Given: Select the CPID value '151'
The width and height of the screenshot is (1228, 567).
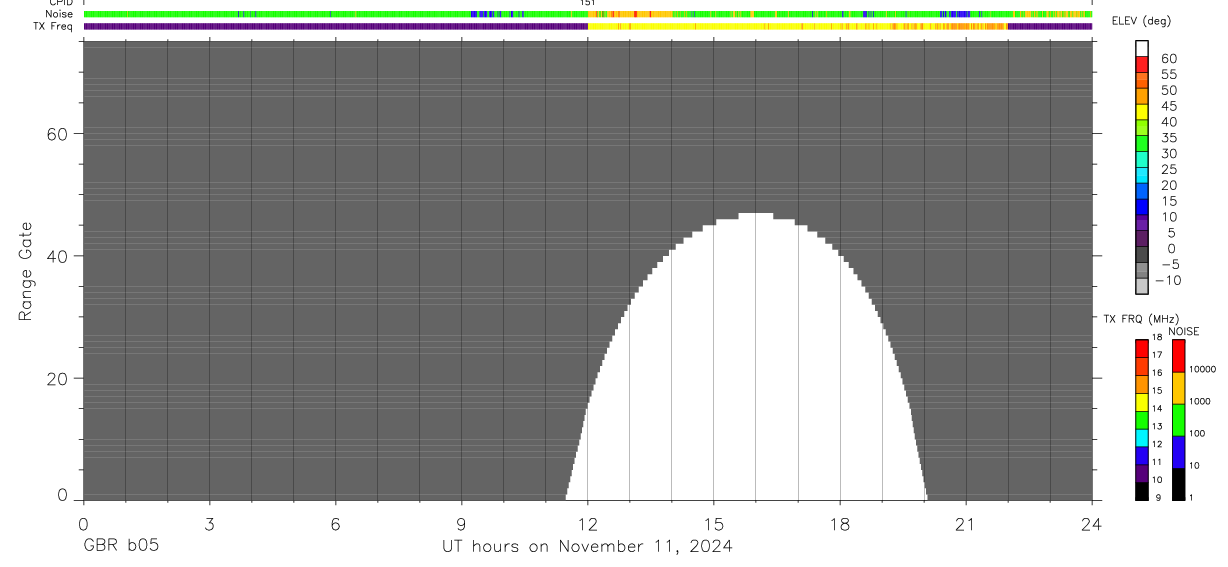Looking at the screenshot, I should click(588, 3).
